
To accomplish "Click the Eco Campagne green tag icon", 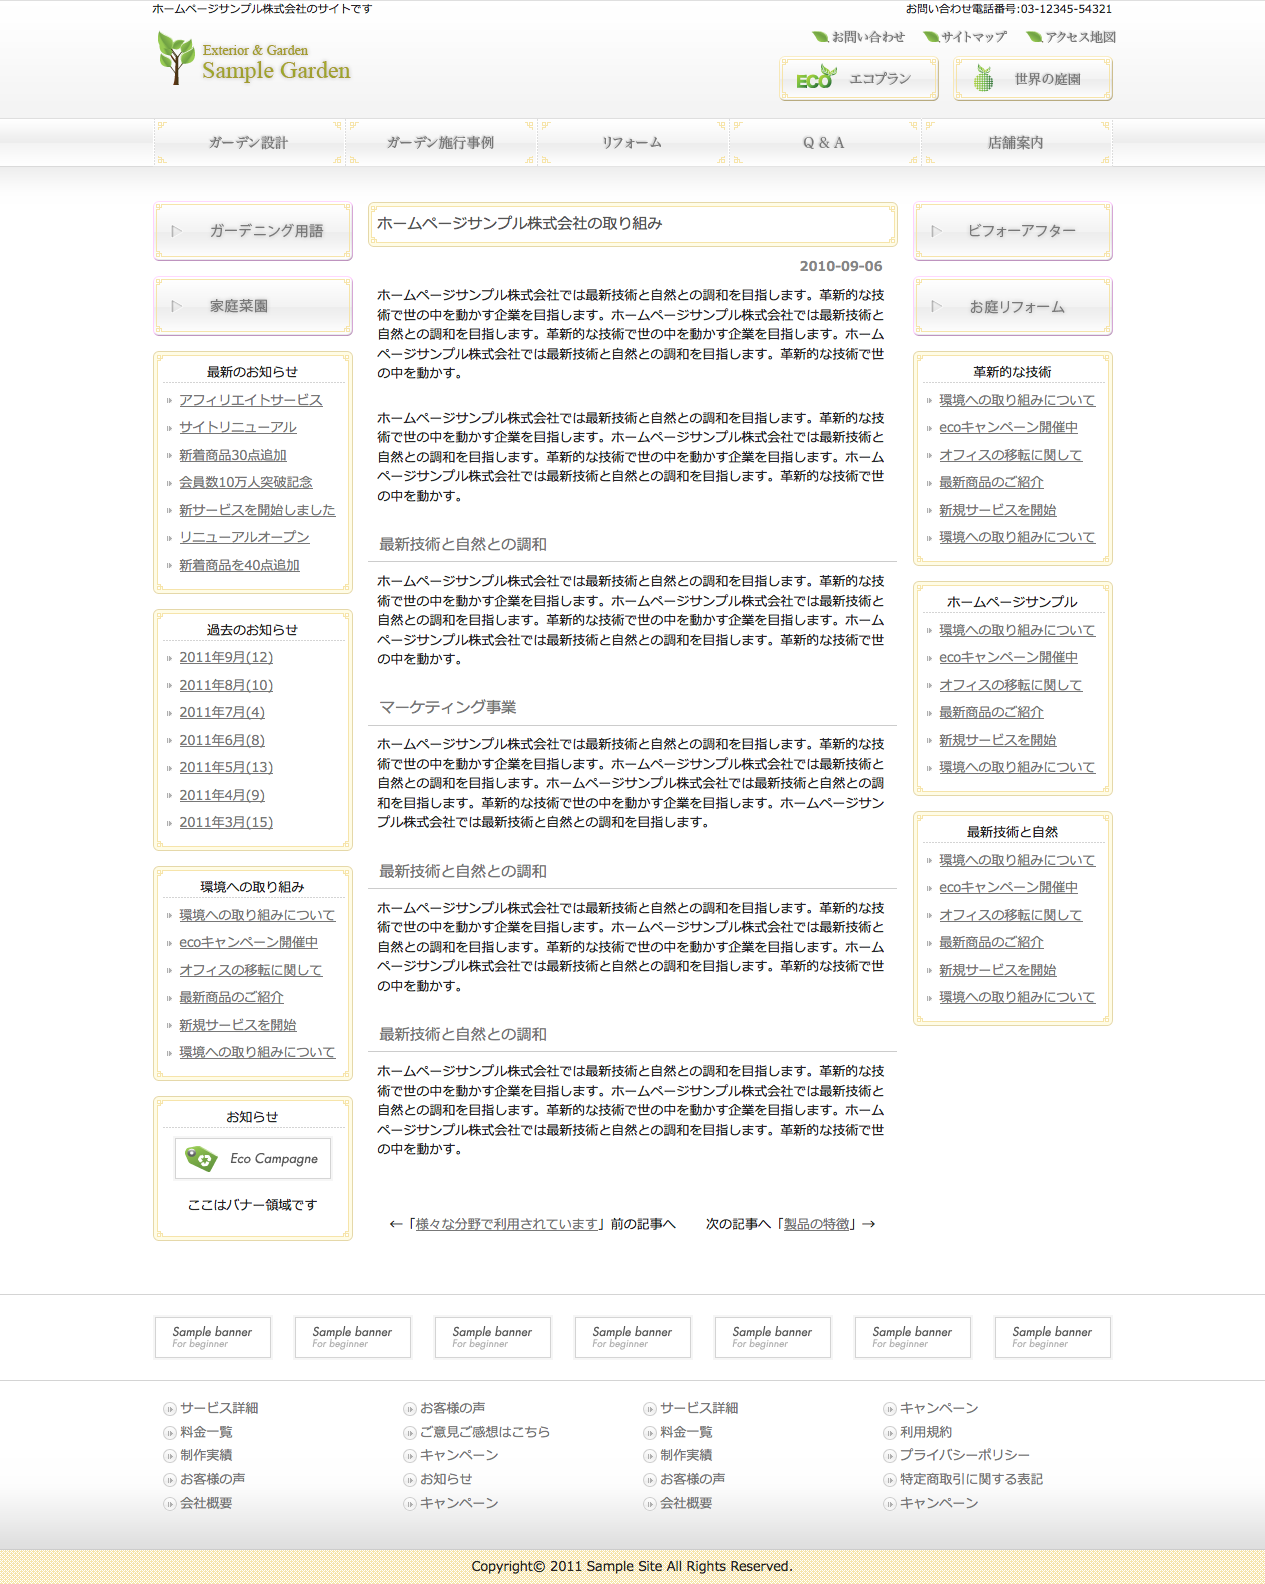I will click(201, 1158).
